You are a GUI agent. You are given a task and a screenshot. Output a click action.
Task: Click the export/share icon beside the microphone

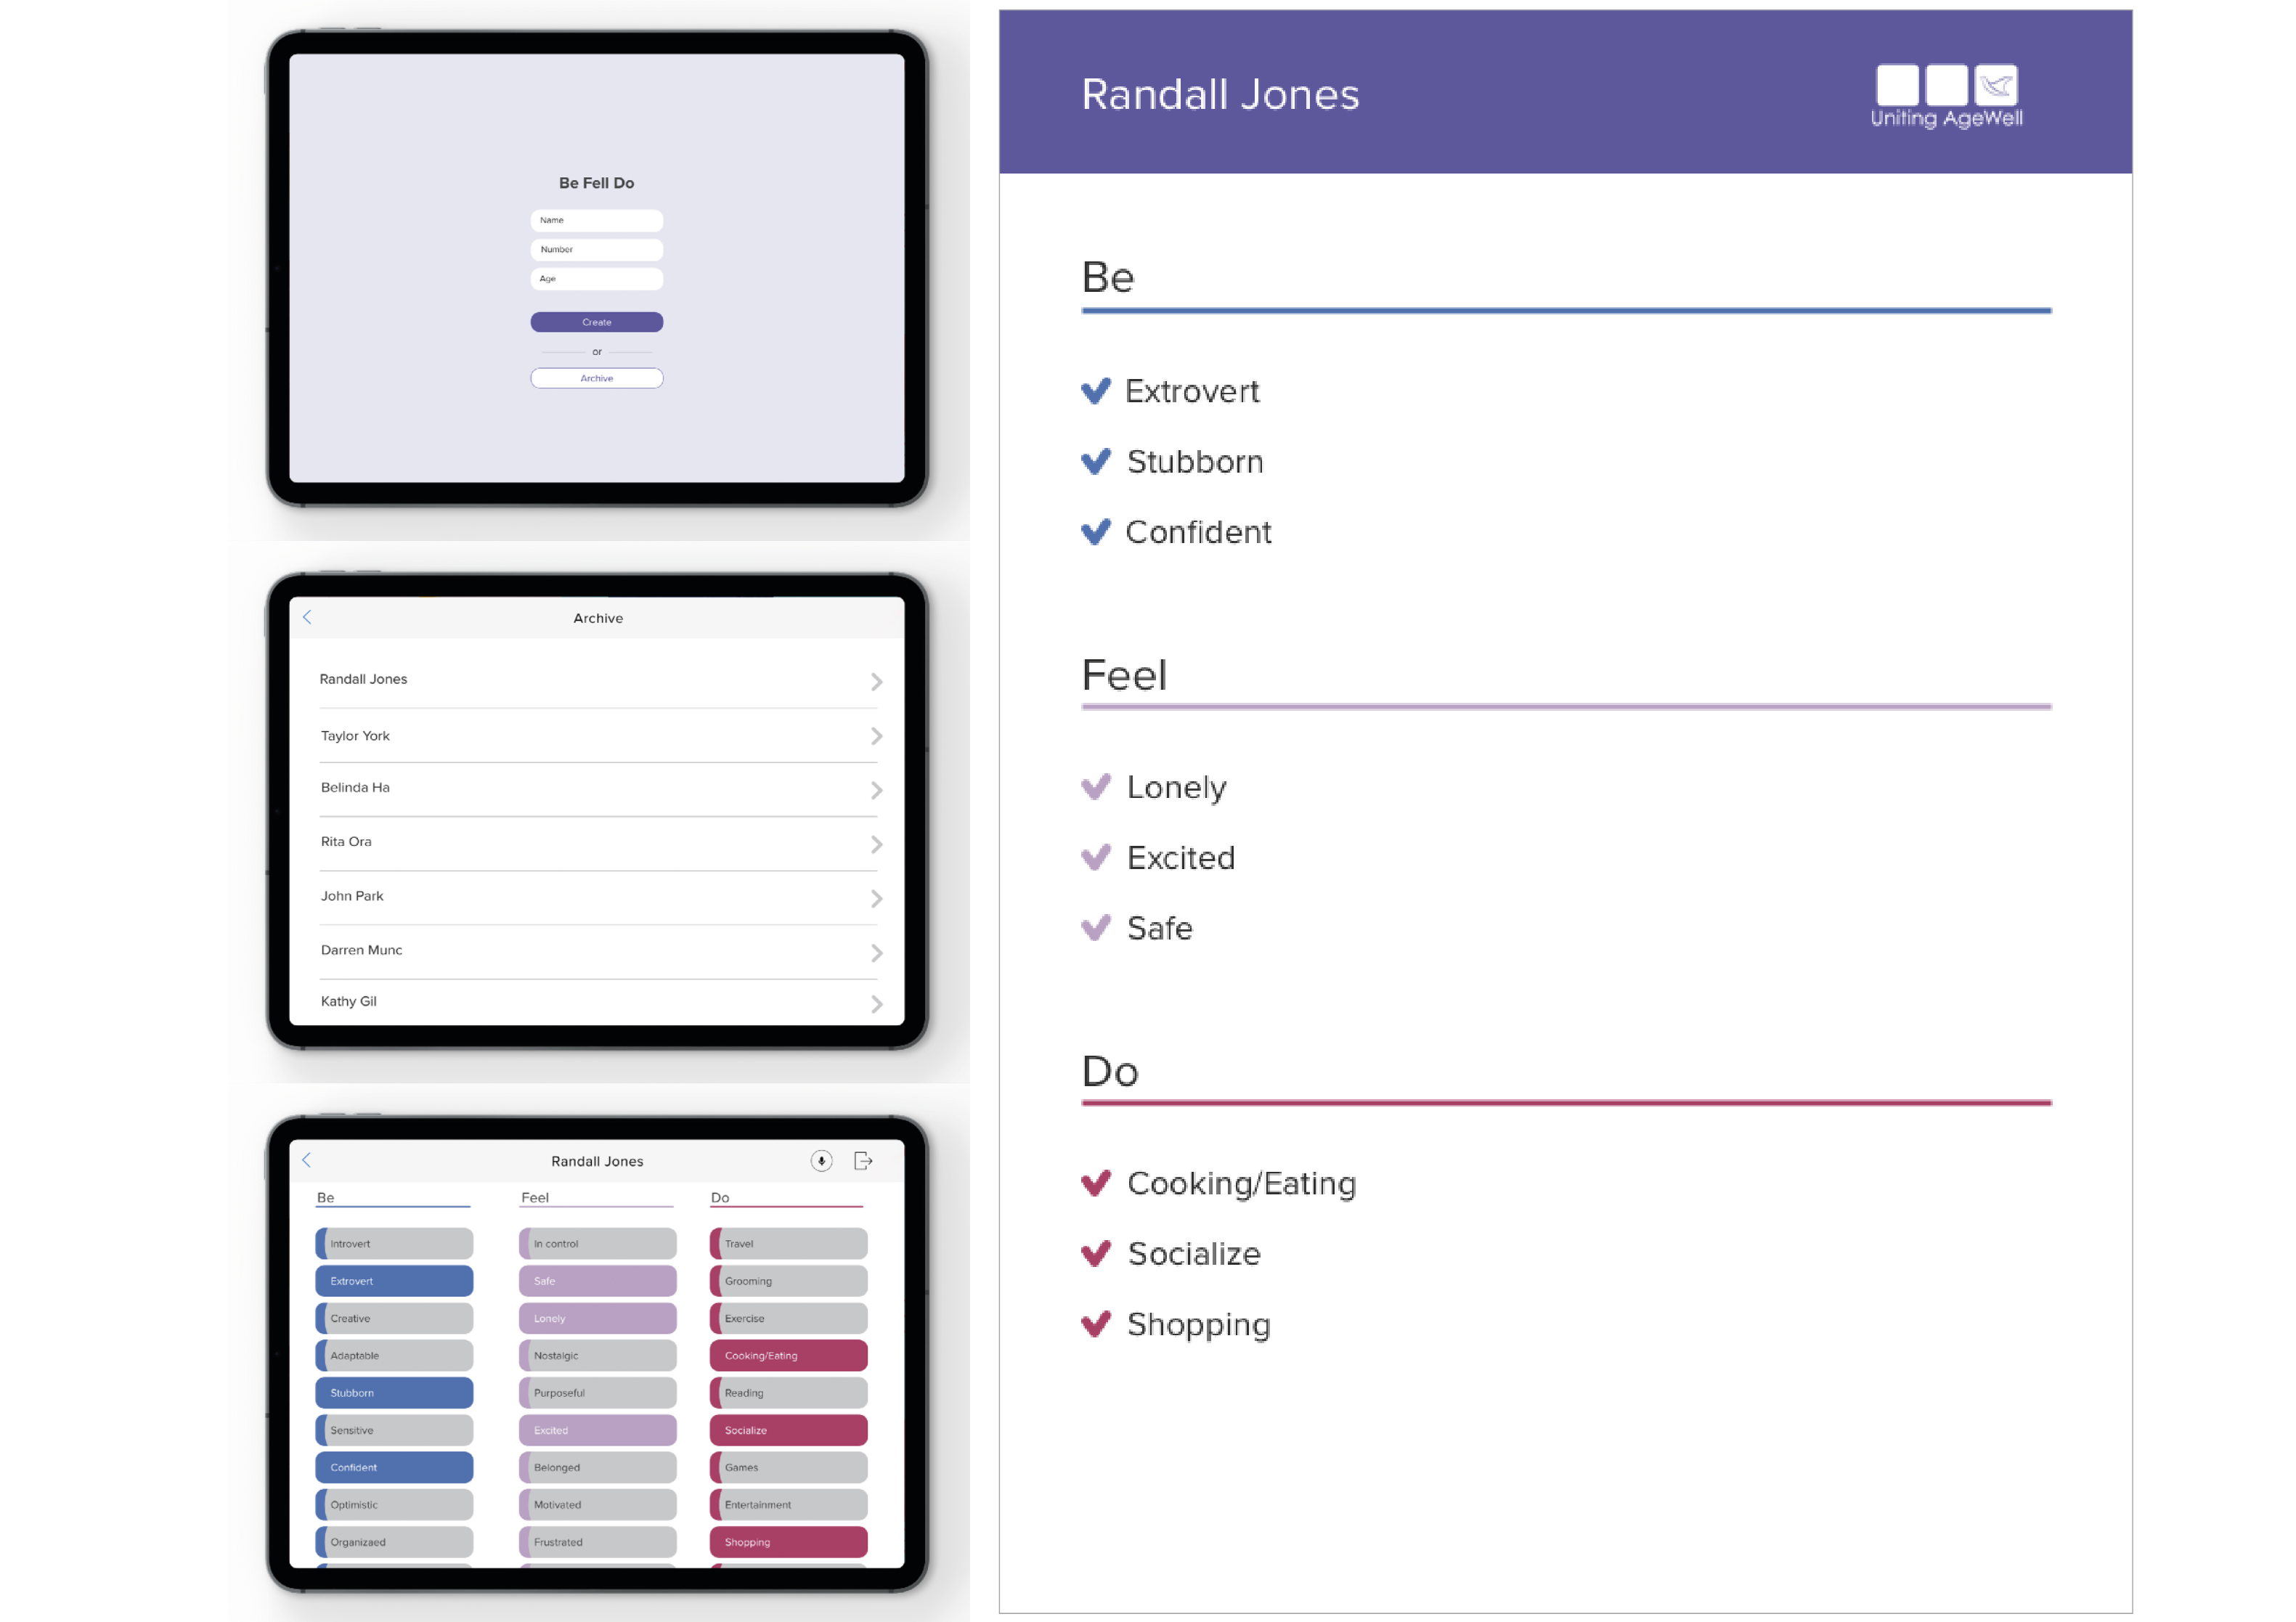click(863, 1160)
